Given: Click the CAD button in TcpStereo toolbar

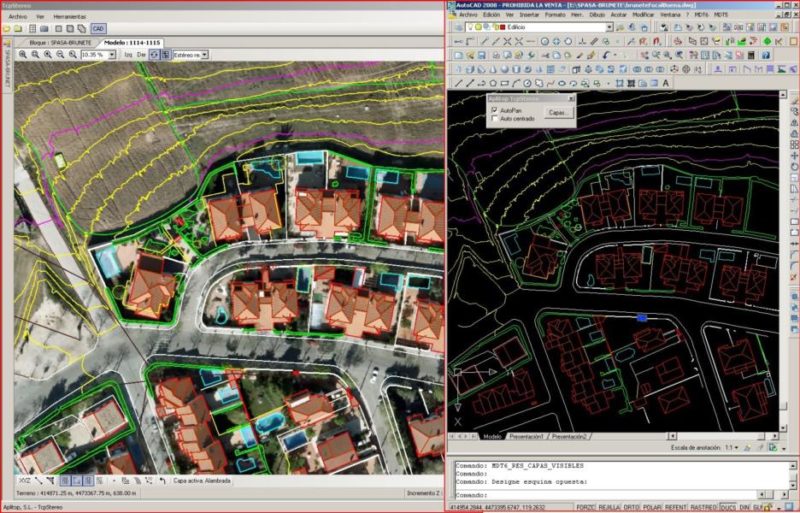Looking at the screenshot, I should click(x=97, y=29).
